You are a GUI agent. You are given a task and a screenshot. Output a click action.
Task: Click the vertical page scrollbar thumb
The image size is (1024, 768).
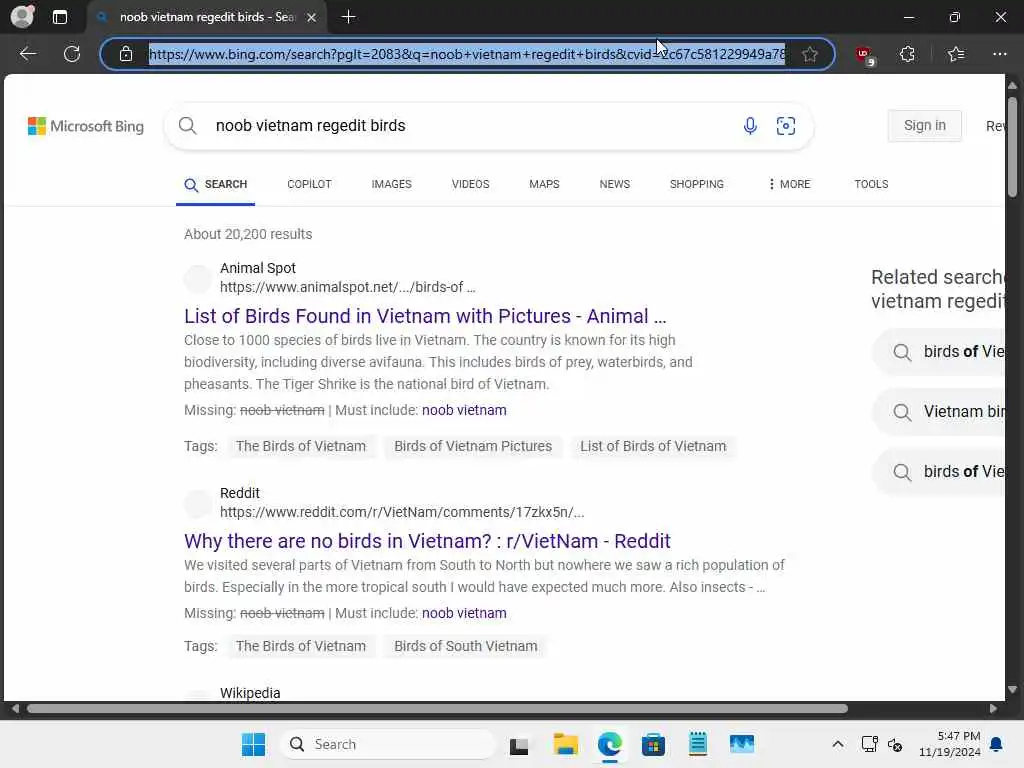(x=1012, y=146)
